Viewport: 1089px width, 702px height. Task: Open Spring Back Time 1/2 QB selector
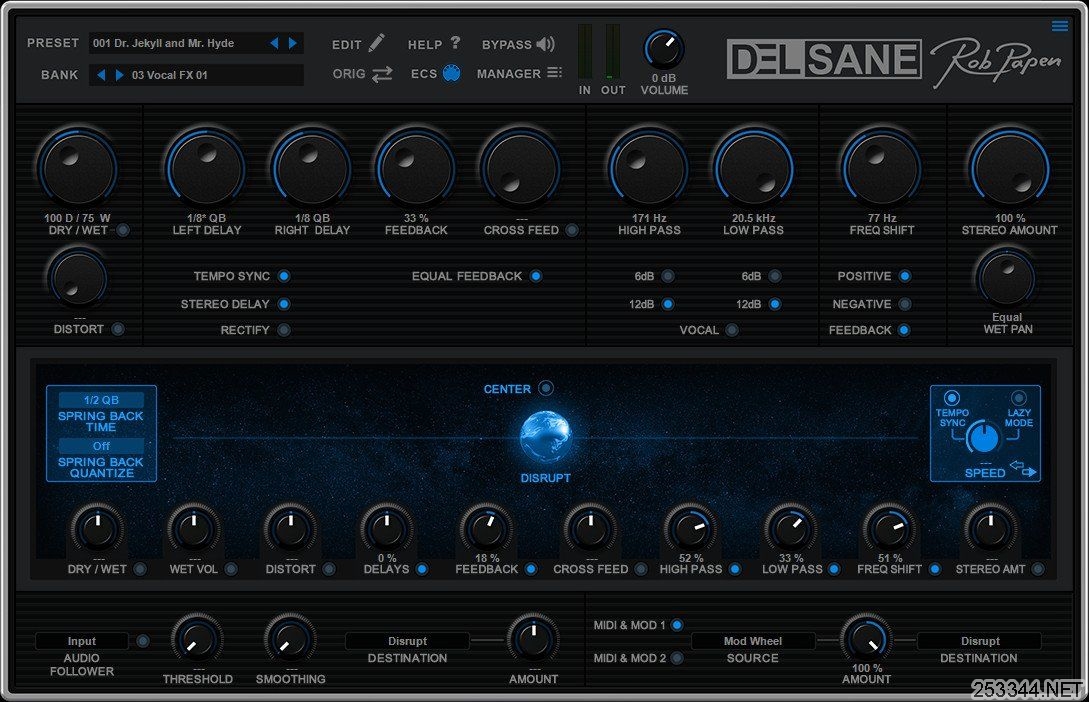[101, 400]
